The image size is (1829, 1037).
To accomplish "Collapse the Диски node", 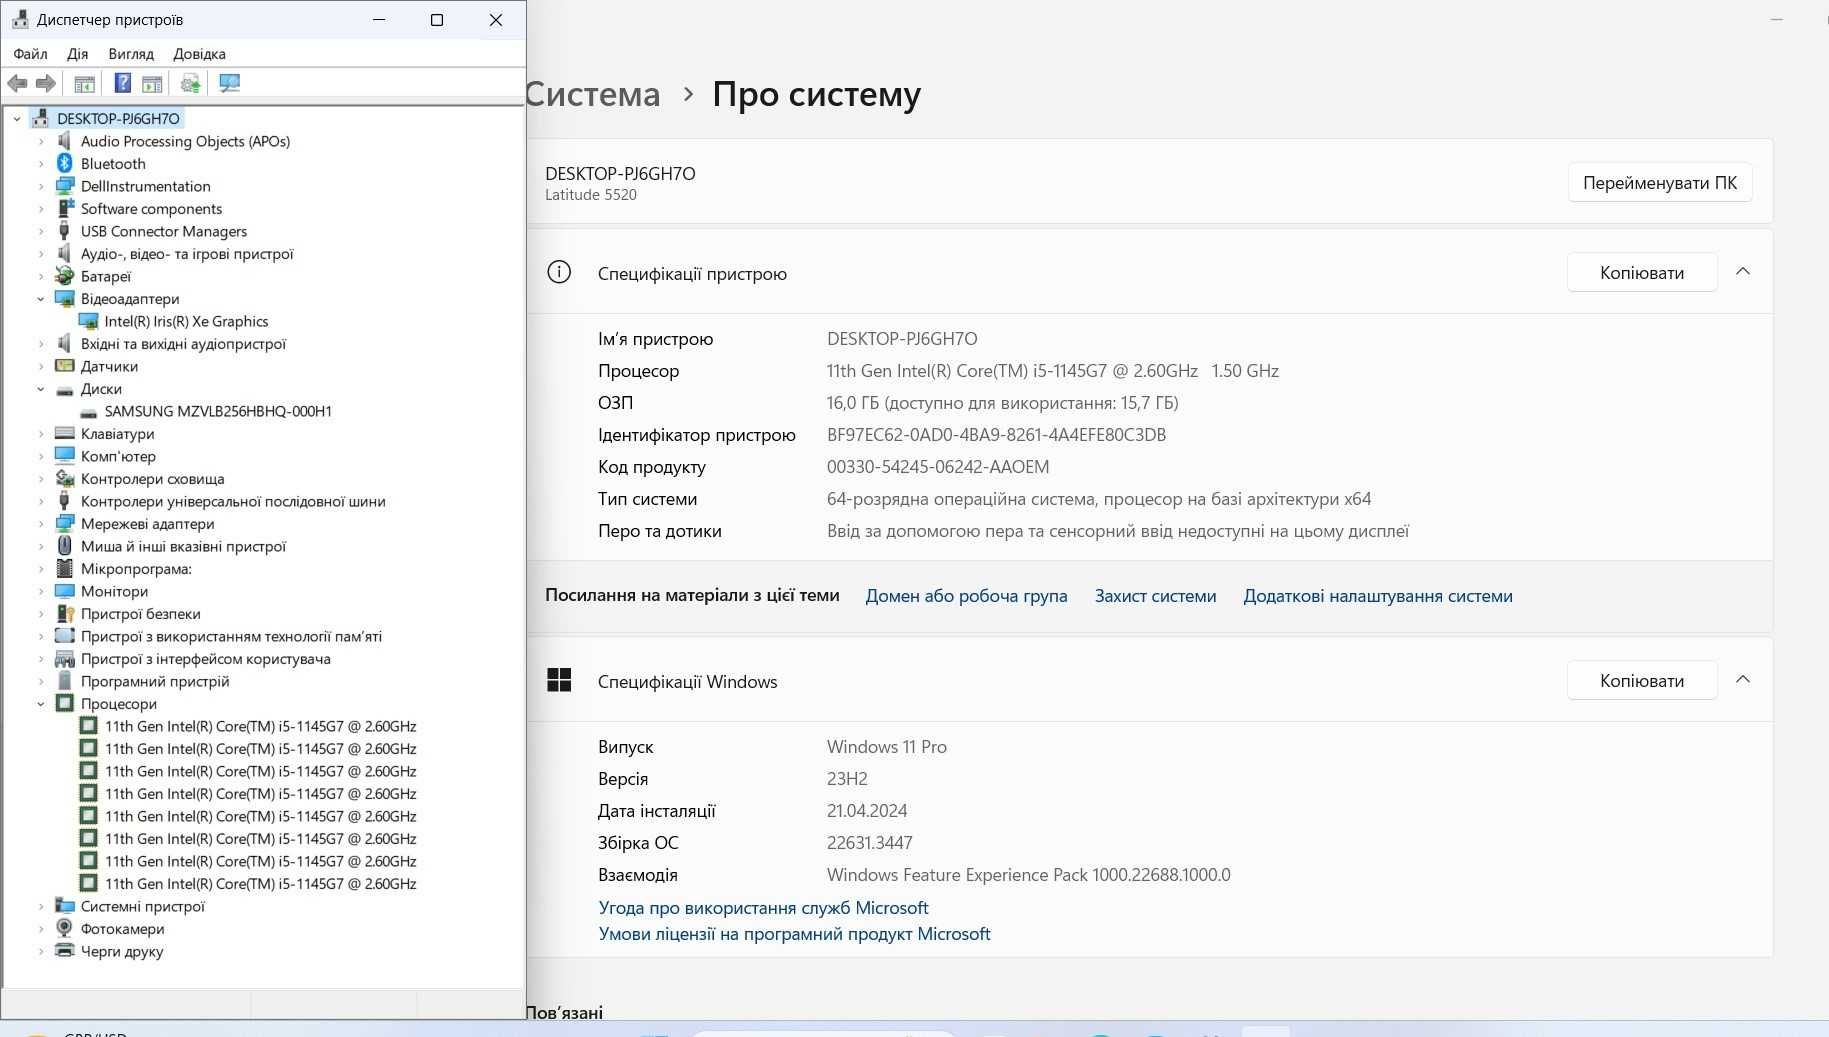I will point(41,389).
